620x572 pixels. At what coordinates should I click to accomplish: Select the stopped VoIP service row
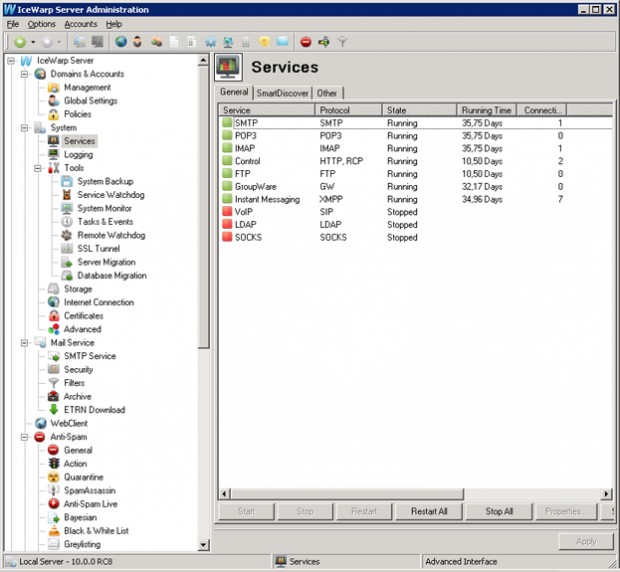[x=415, y=212]
